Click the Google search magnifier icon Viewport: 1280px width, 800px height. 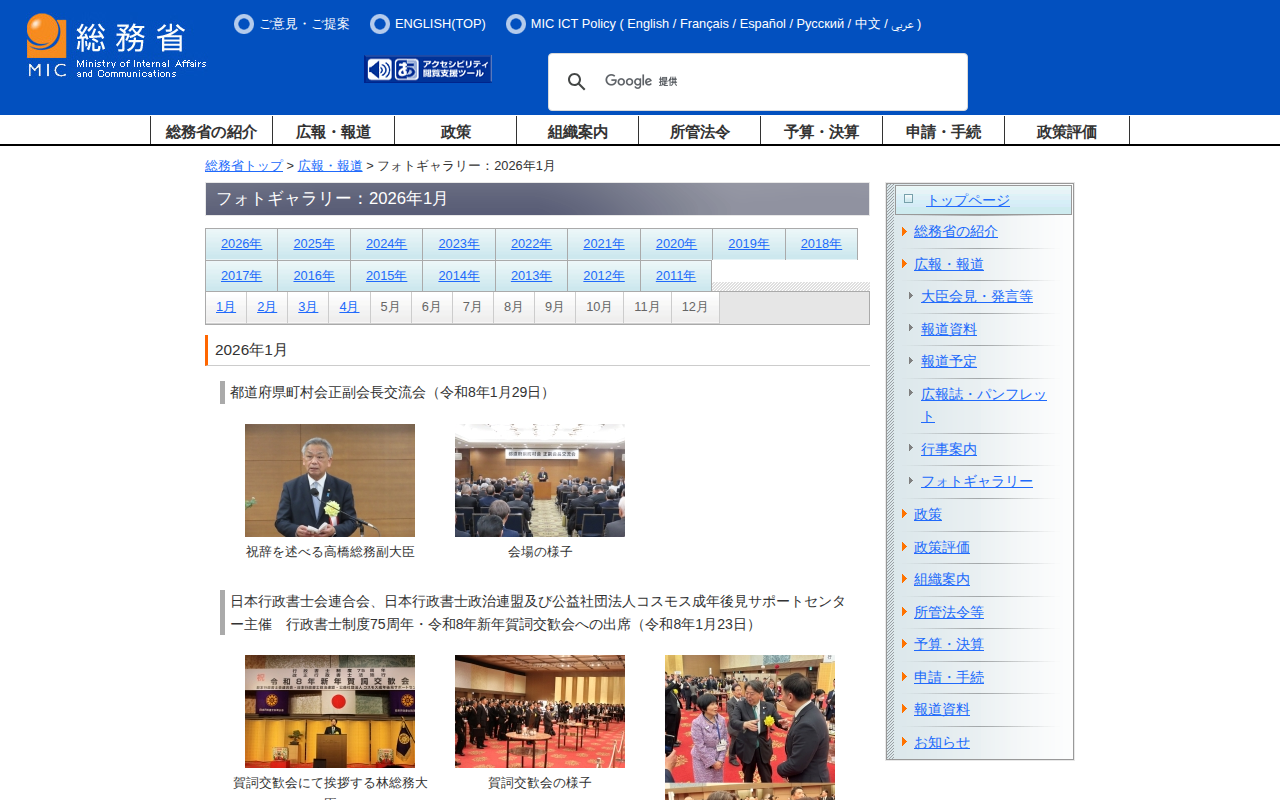(577, 82)
